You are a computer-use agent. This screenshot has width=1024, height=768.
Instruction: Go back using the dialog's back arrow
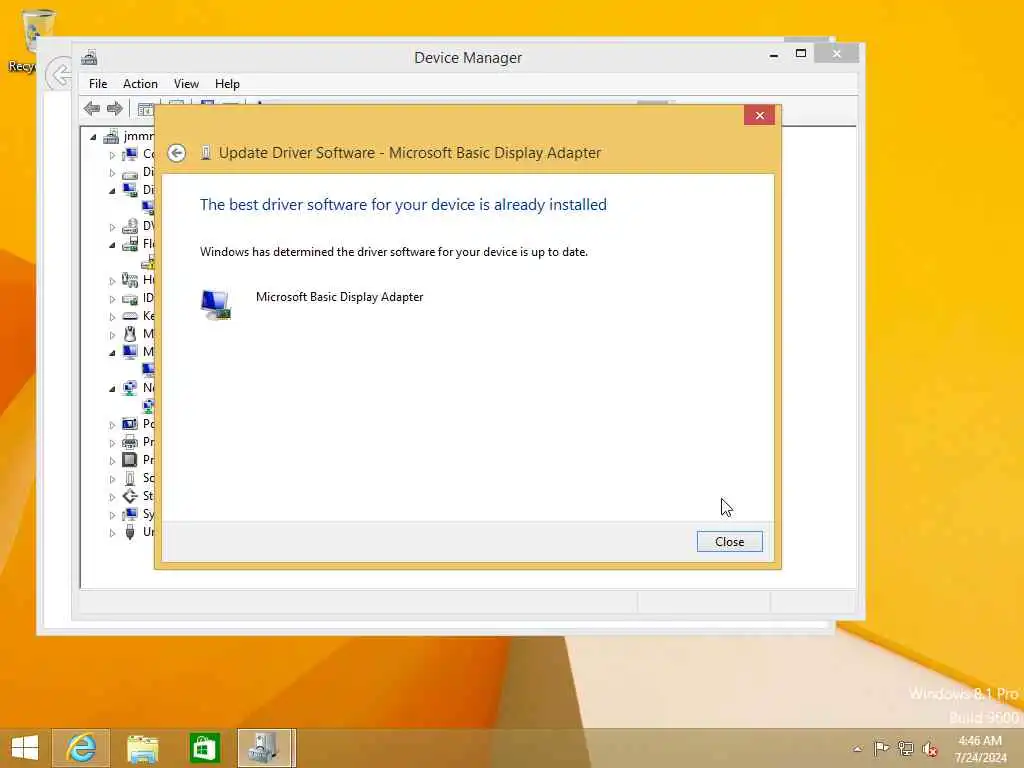coord(176,153)
